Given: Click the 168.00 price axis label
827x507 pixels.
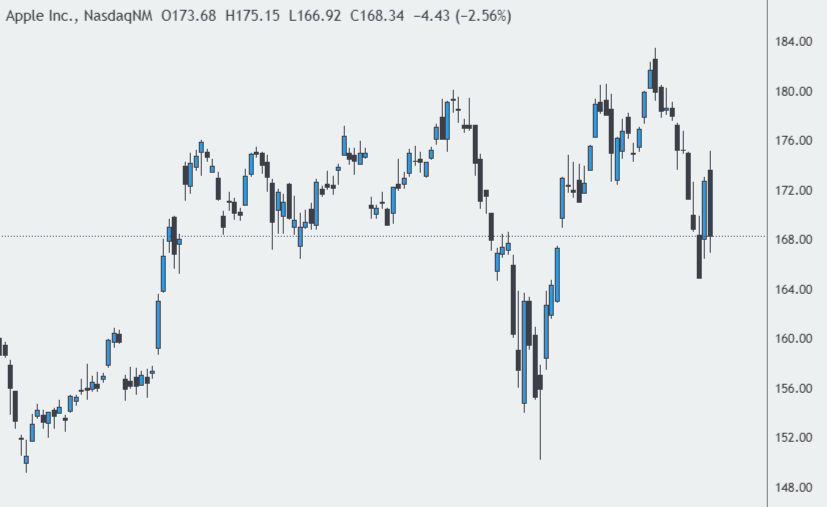Looking at the screenshot, I should pyautogui.click(x=793, y=240).
